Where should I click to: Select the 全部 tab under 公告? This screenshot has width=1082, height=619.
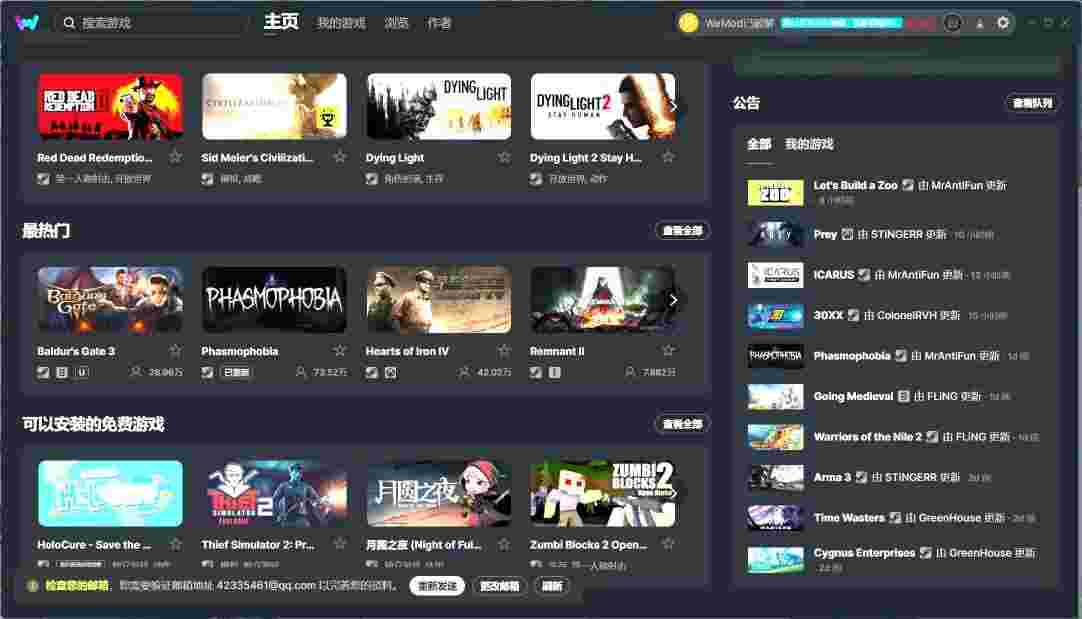coord(759,144)
